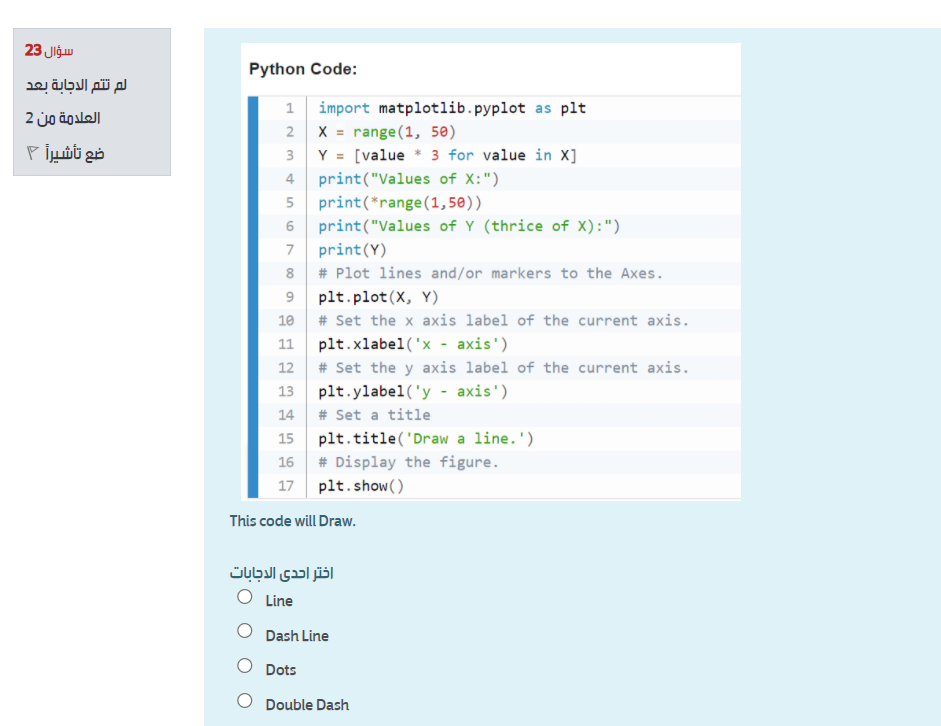Click the comment # Set a title

click(x=374, y=415)
